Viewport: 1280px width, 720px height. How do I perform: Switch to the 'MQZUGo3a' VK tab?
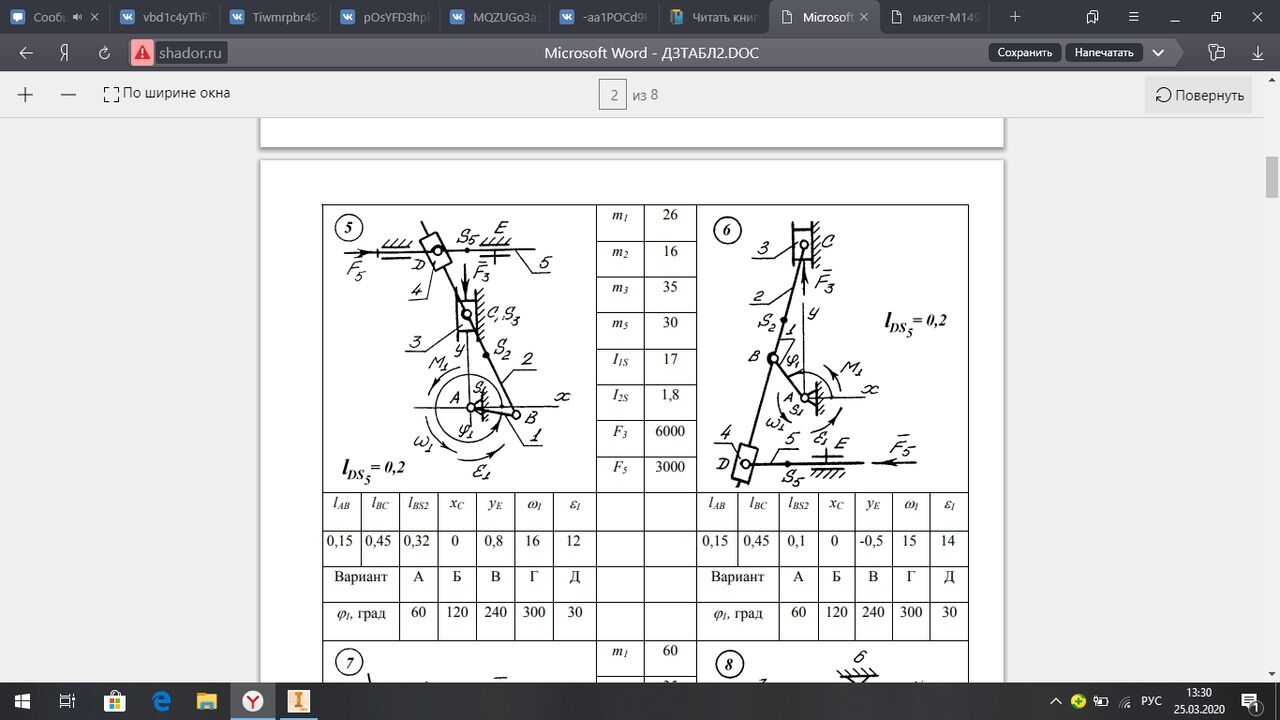[x=493, y=17]
